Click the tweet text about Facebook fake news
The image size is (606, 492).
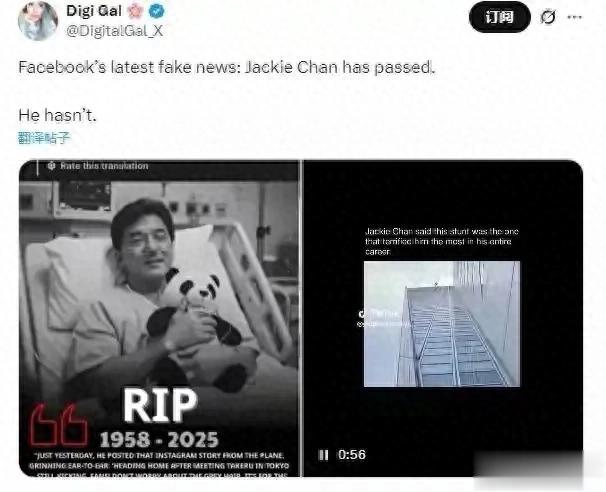(226, 68)
